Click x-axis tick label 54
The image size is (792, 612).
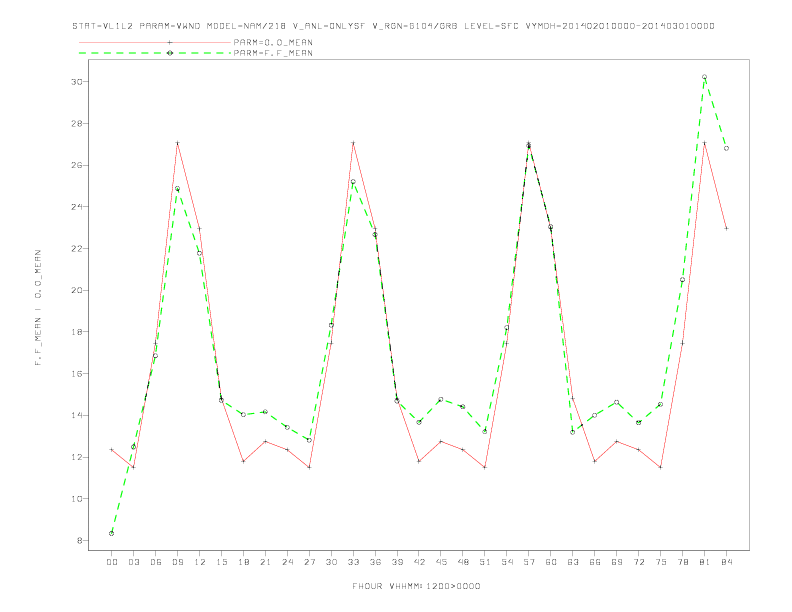(507, 562)
